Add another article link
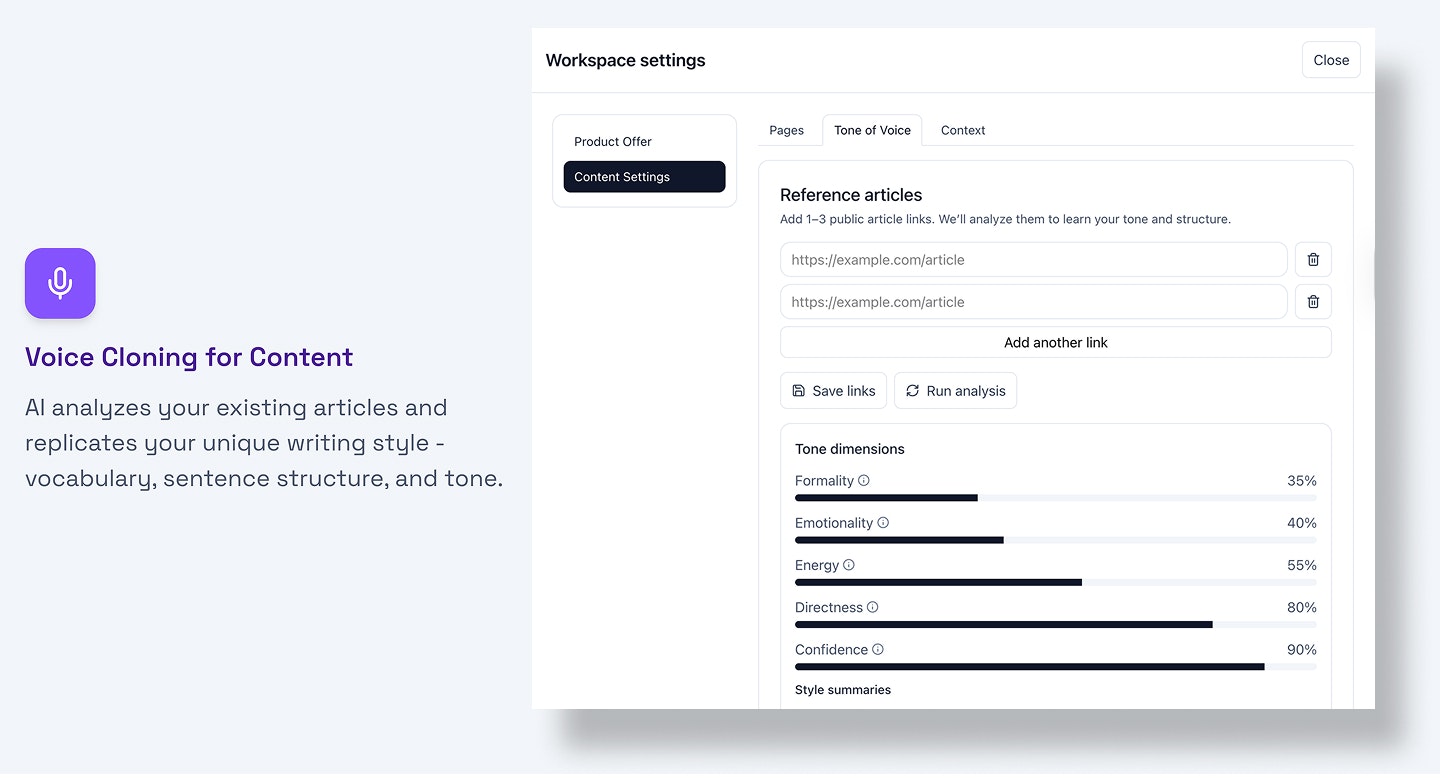The width and height of the screenshot is (1440, 779). pos(1055,342)
